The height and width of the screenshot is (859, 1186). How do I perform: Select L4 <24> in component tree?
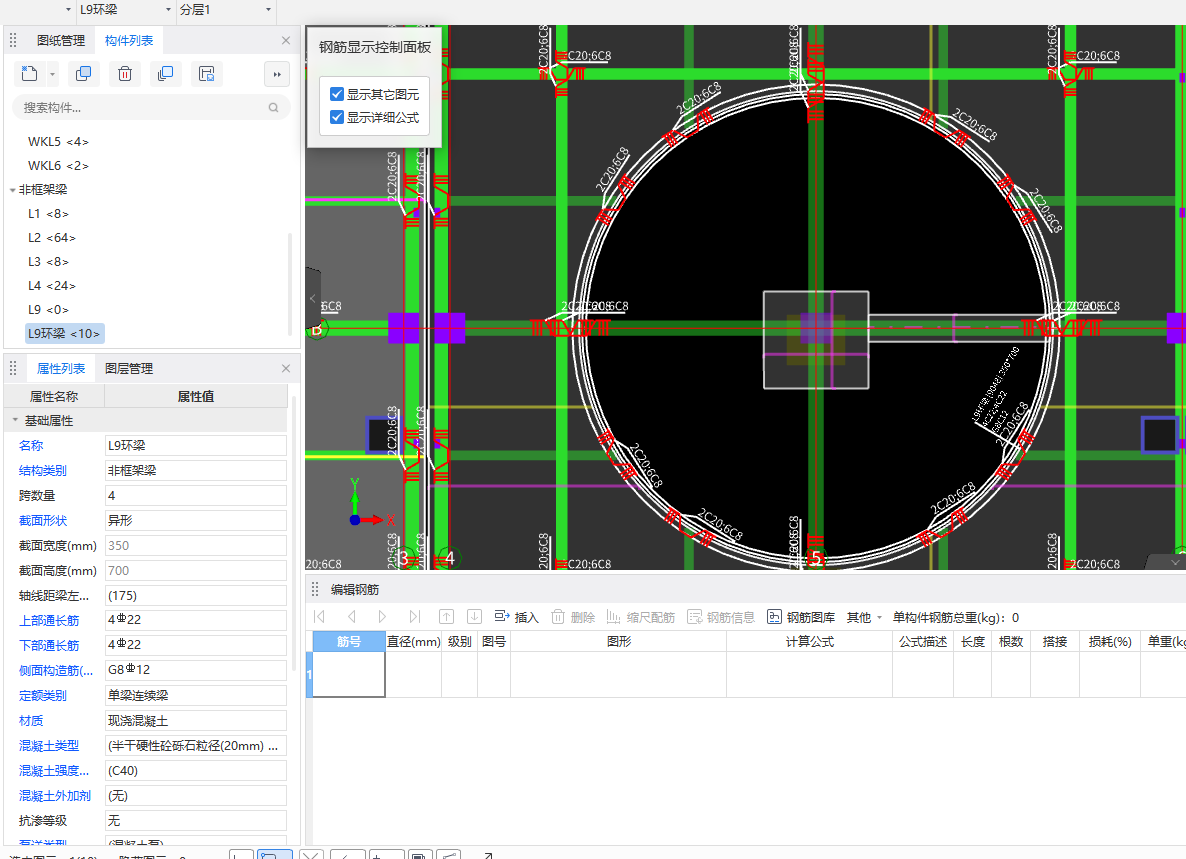click(x=51, y=286)
